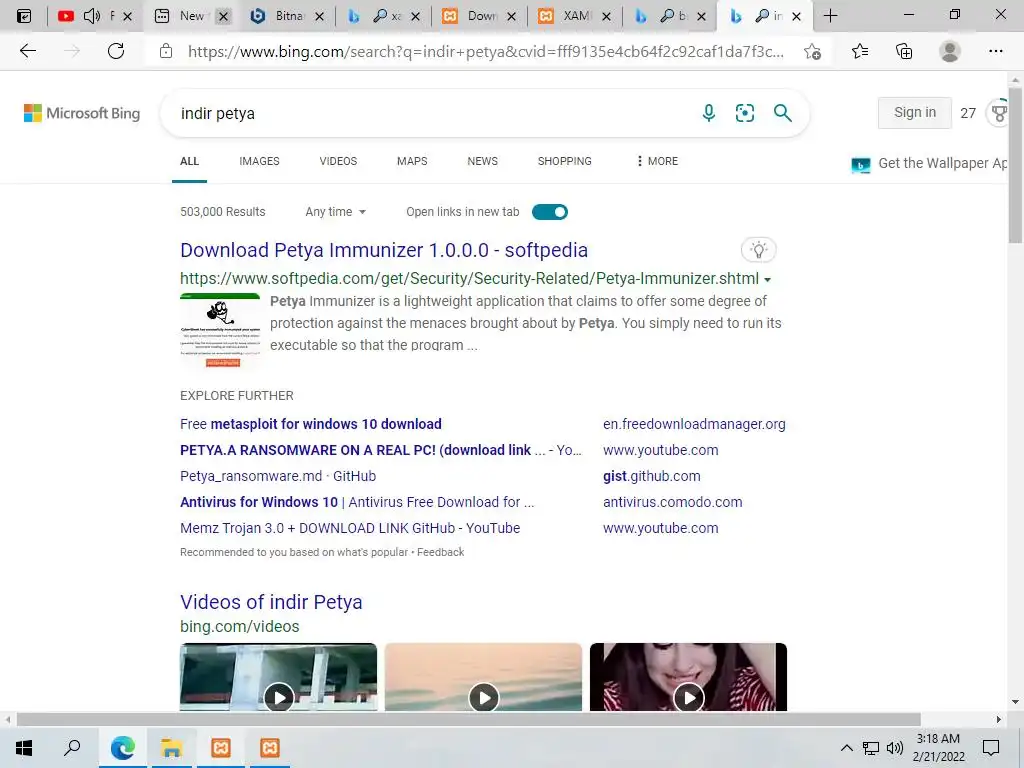Open the MORE search categories menu
This screenshot has width=1024, height=768.
[x=657, y=161]
